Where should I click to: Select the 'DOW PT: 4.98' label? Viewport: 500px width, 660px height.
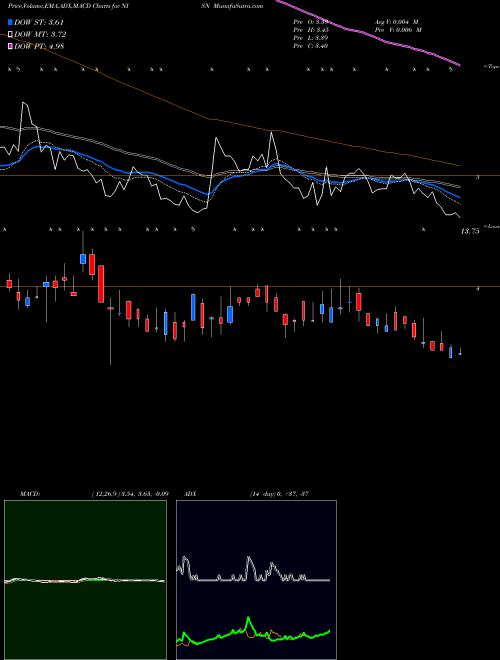[39, 46]
